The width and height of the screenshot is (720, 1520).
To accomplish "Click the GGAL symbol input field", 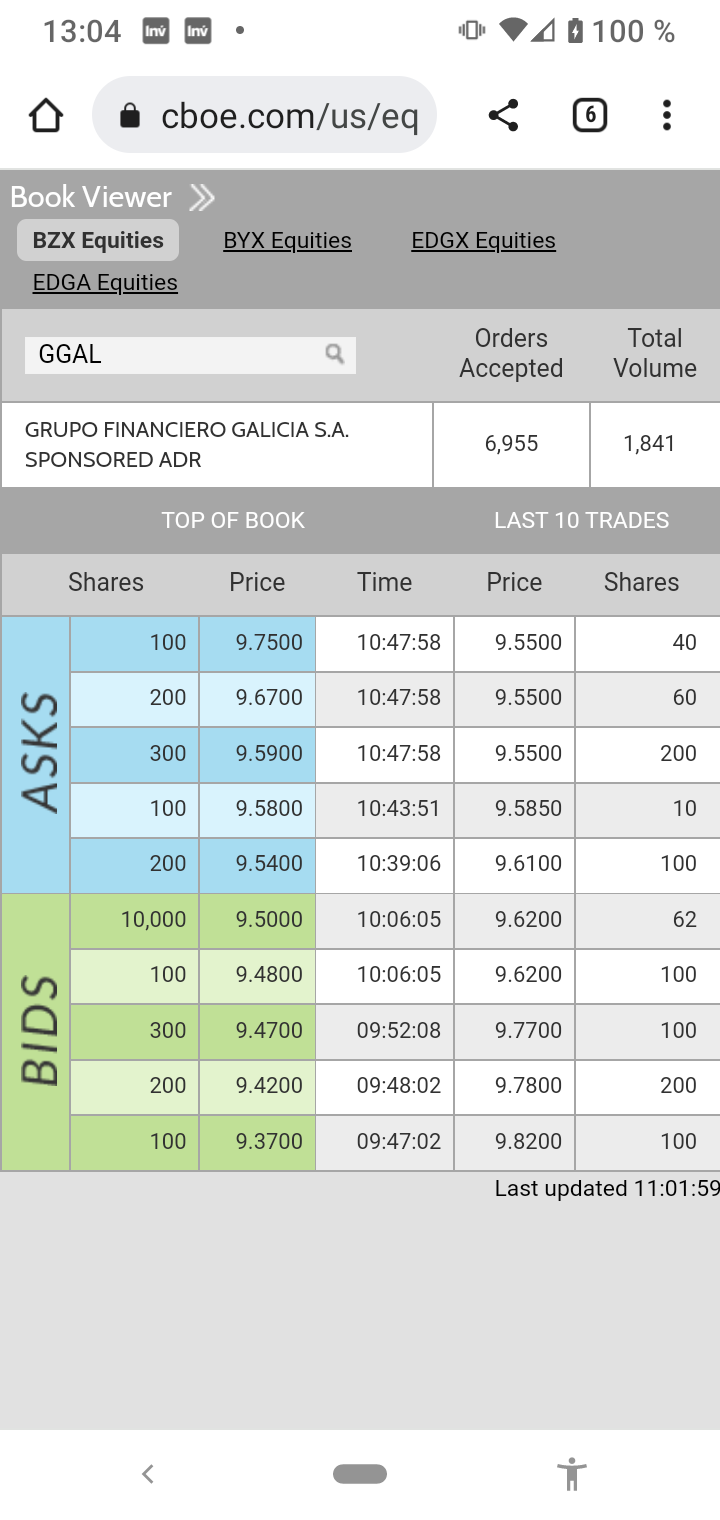I will [175, 355].
